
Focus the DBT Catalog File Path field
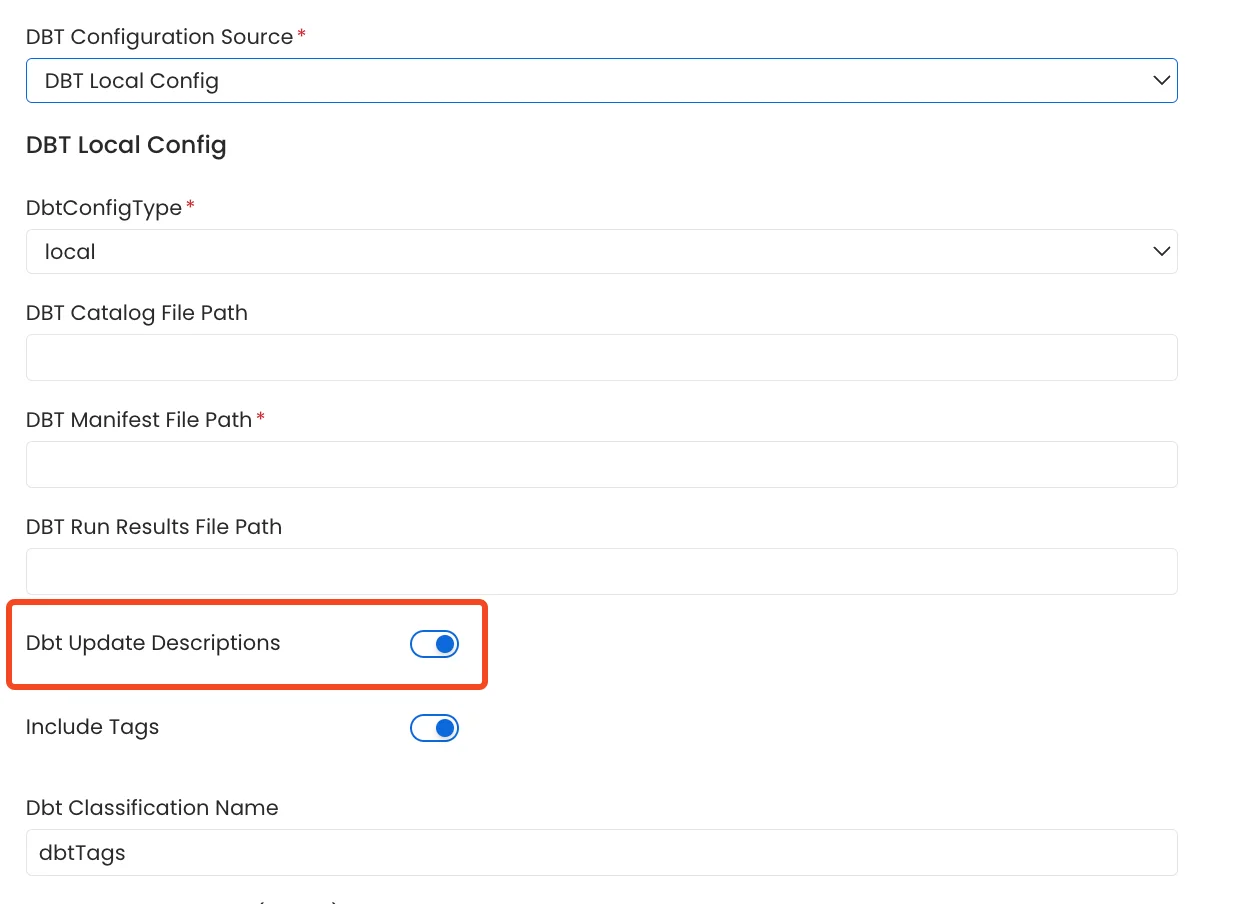coord(601,358)
